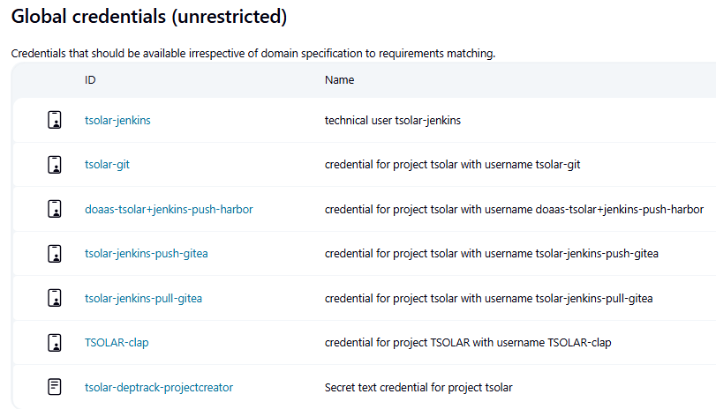This screenshot has width=716, height=409.
Task: Click the icon beside tsolar-jenkins-pull-gitea
Action: click(55, 298)
